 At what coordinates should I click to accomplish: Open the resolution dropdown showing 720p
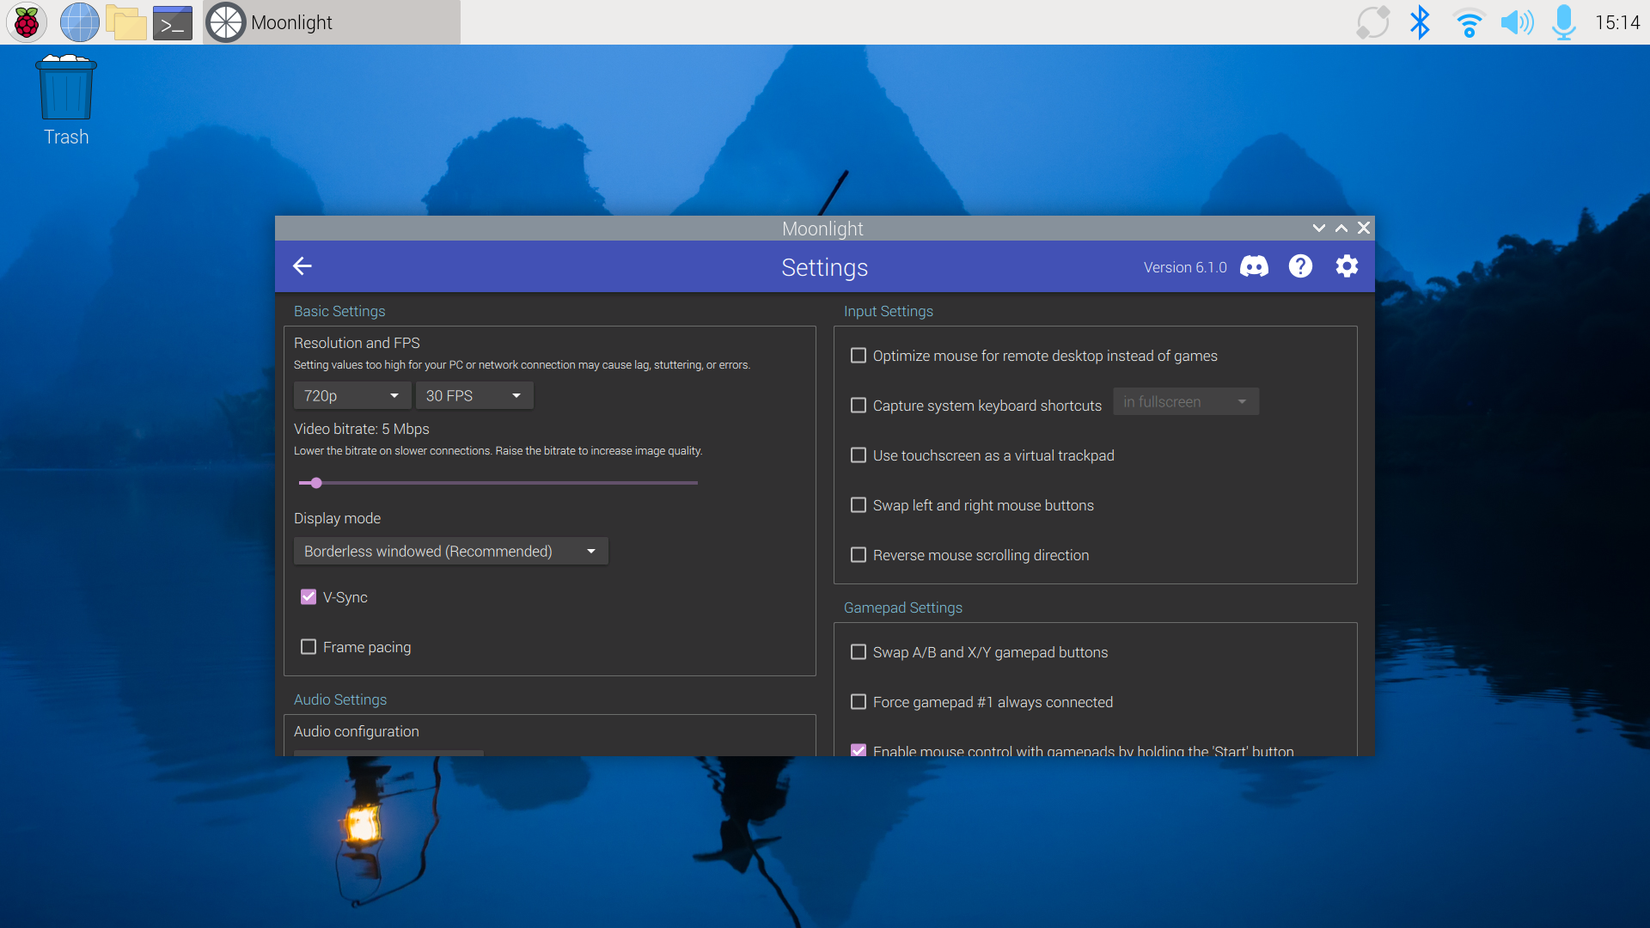click(x=351, y=395)
